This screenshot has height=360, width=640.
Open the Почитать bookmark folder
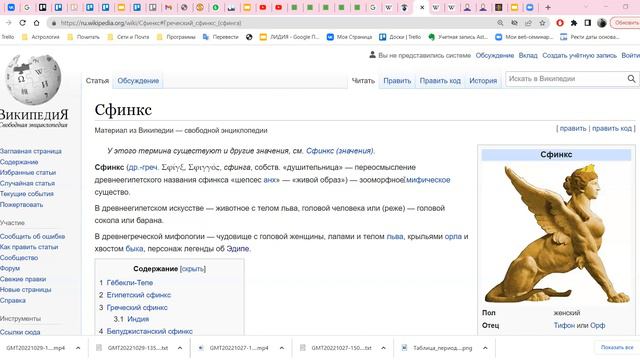tap(83, 37)
